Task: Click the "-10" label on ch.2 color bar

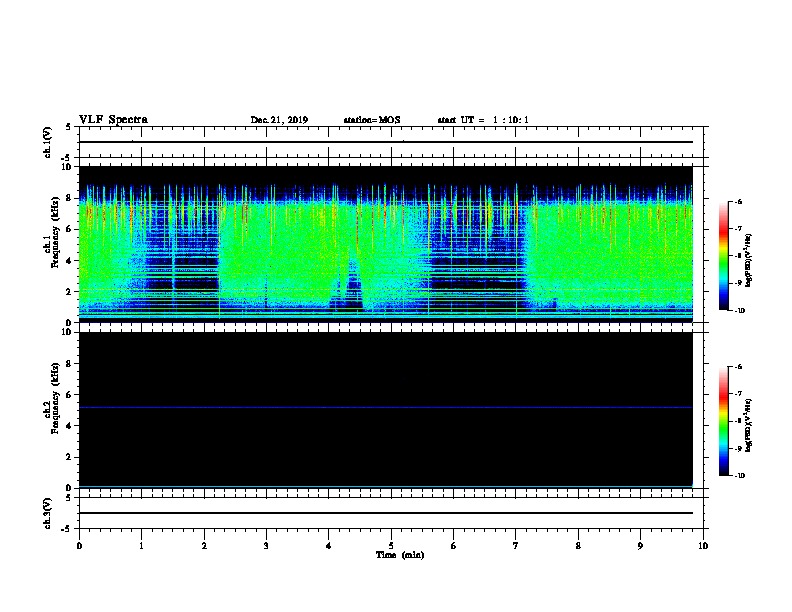Action: 739,476
